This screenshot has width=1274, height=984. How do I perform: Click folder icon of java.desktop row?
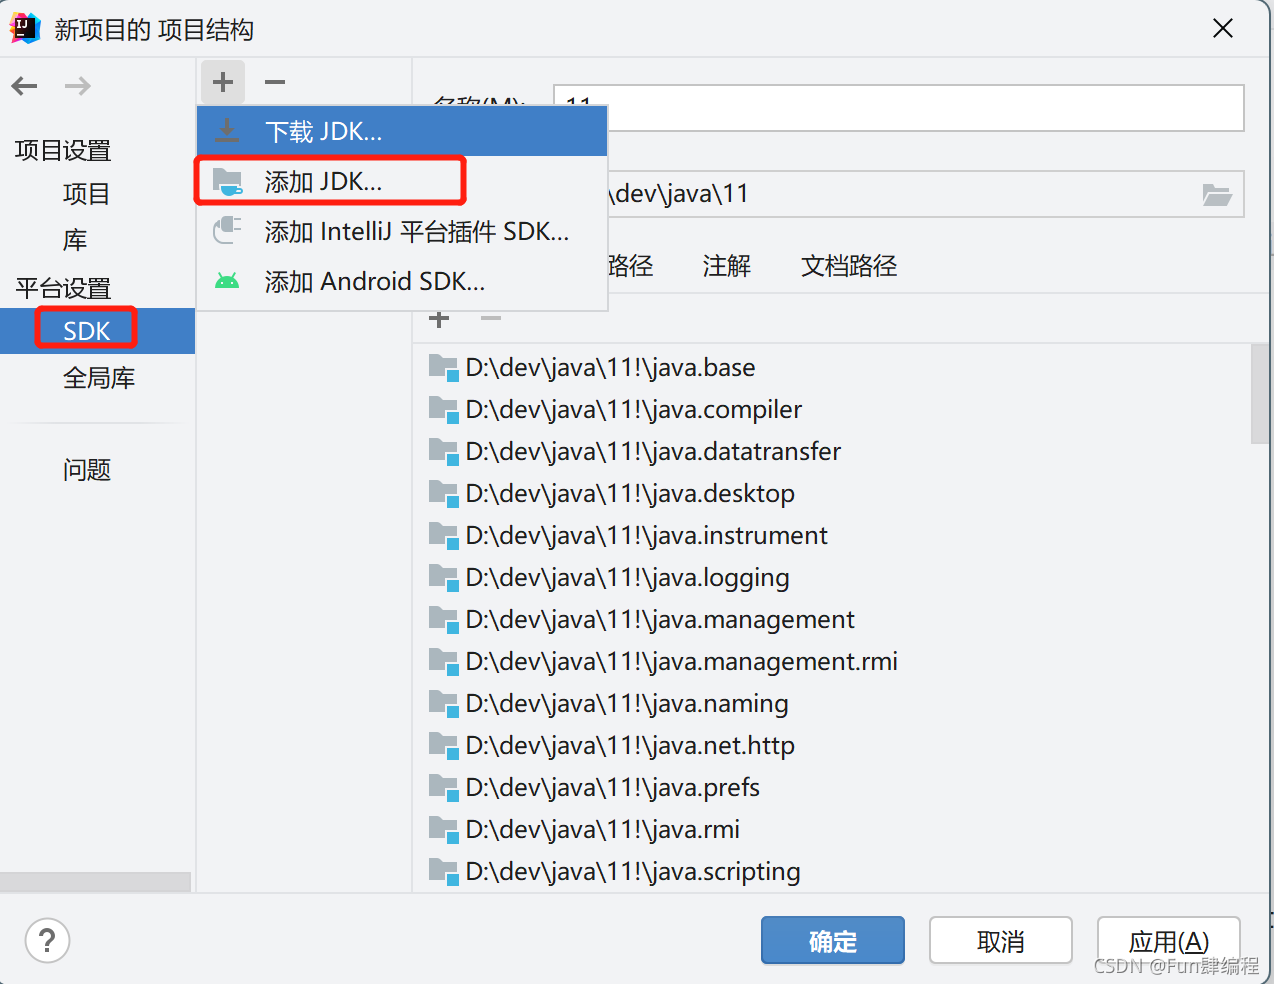pos(443,493)
